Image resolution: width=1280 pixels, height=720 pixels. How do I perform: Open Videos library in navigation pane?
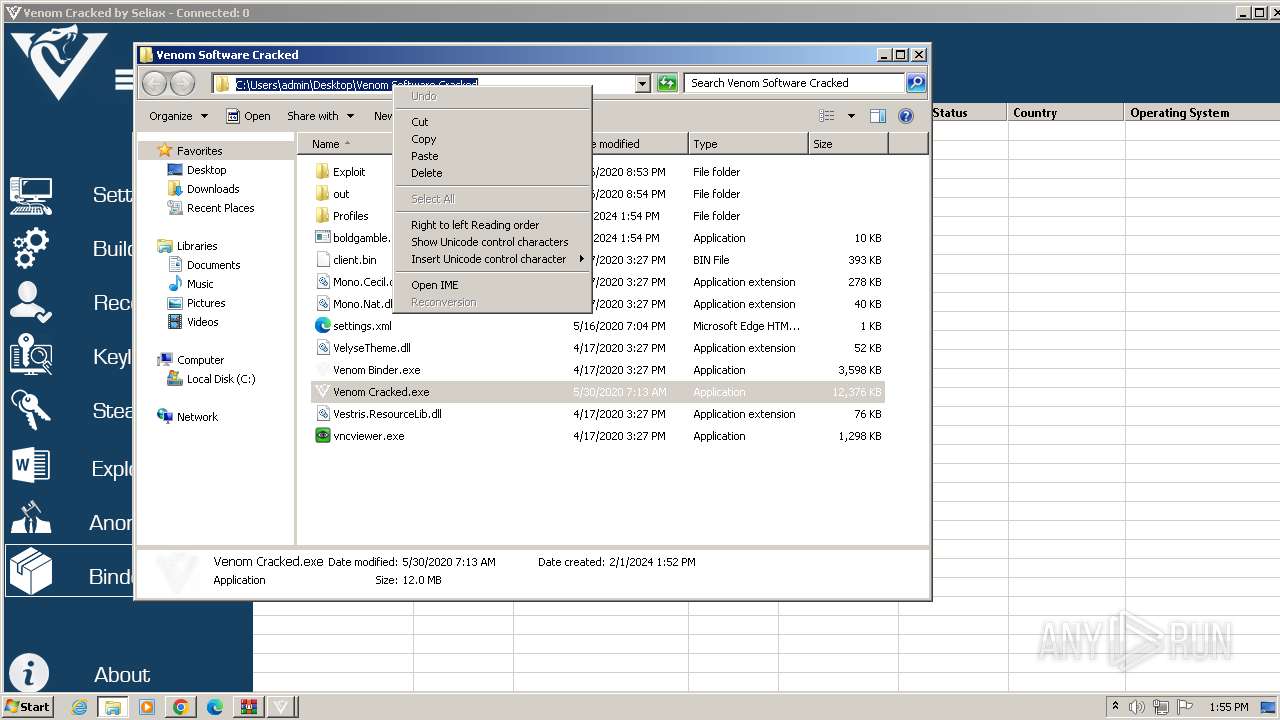pyautogui.click(x=202, y=322)
